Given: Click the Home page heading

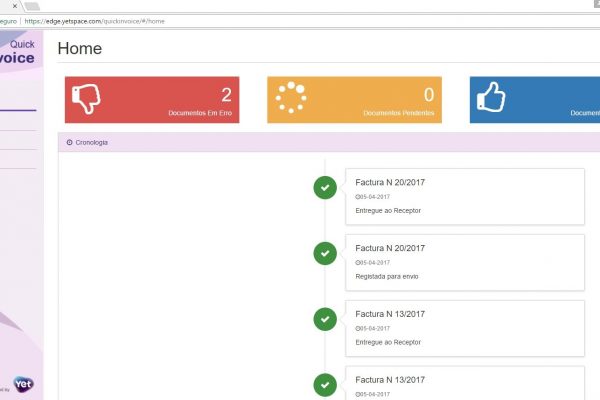Looking at the screenshot, I should [x=80, y=48].
